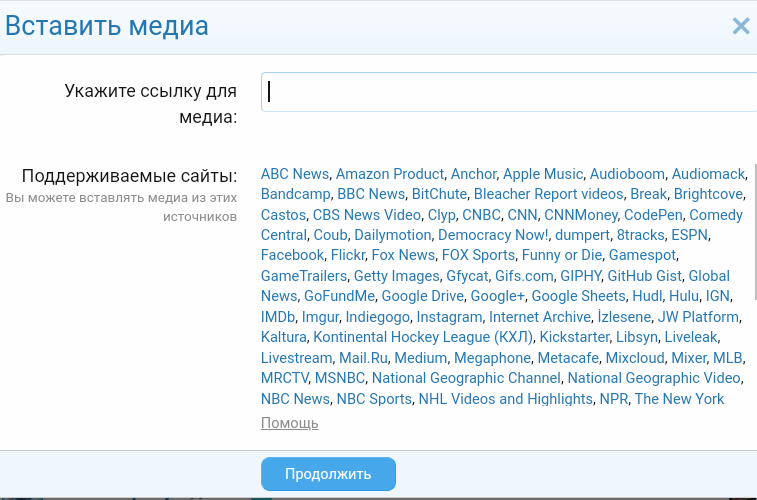Click the Amazon Product link
Screen dimensions: 757x500
[x=389, y=174]
